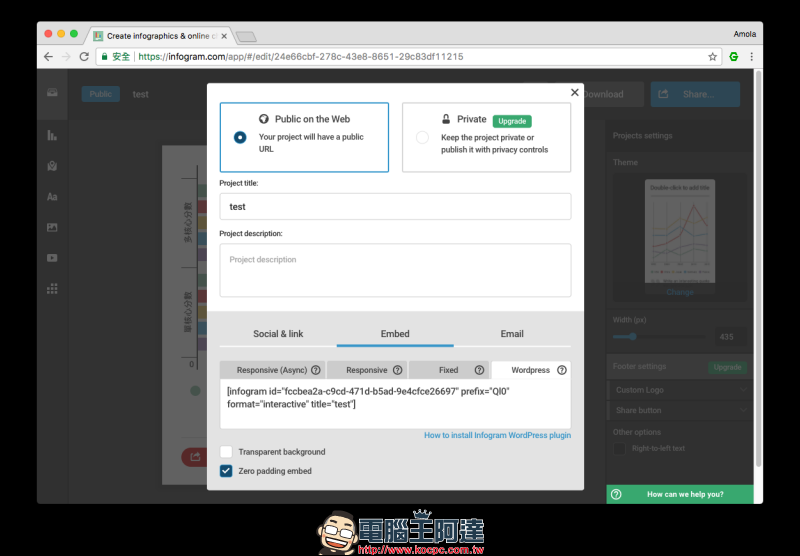Open the image tool in left sidebar
This screenshot has width=800, height=556.
click(x=52, y=228)
